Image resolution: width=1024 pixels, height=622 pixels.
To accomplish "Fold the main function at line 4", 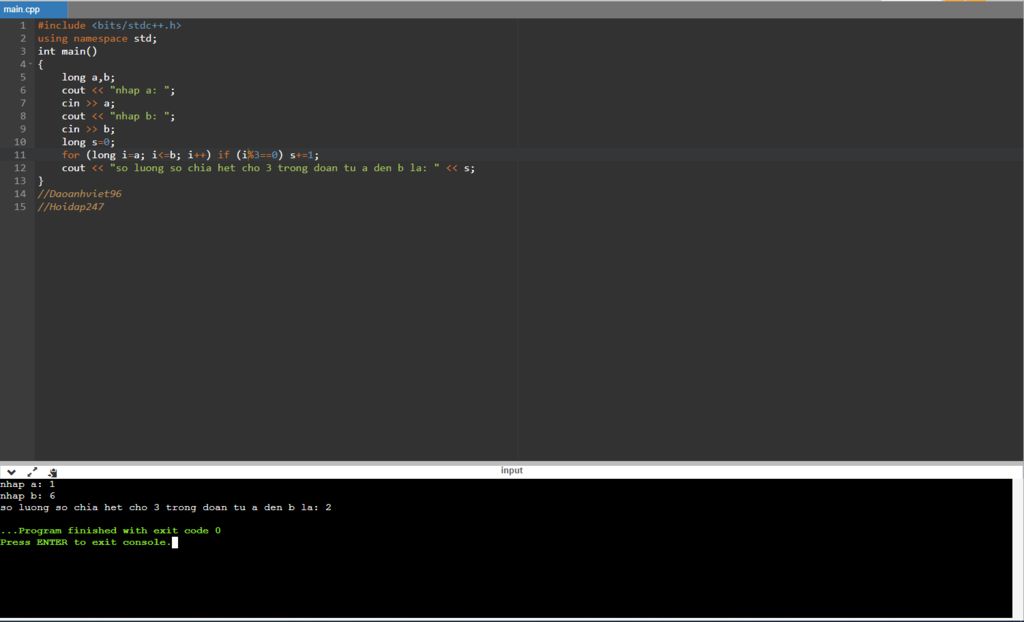I will (x=30, y=64).
